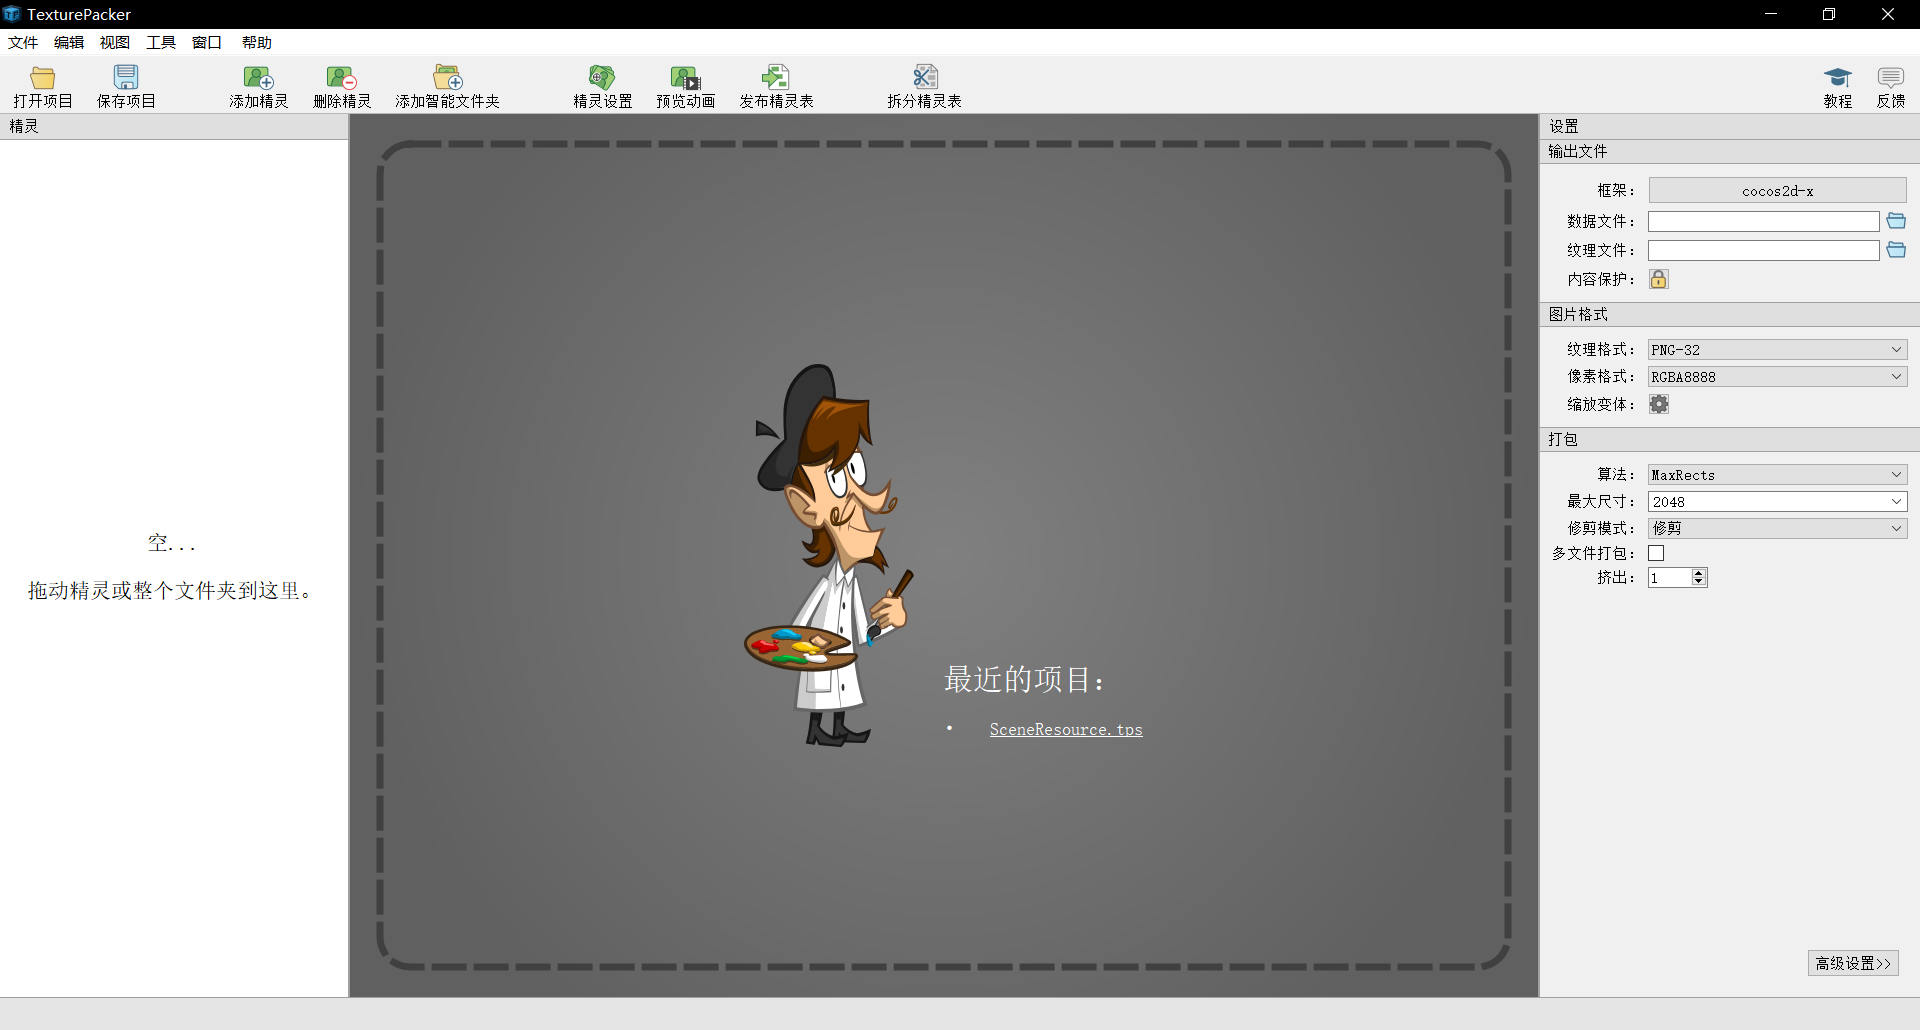
Task: Delete sprites via the 删除精灵 icon
Action: click(x=342, y=85)
